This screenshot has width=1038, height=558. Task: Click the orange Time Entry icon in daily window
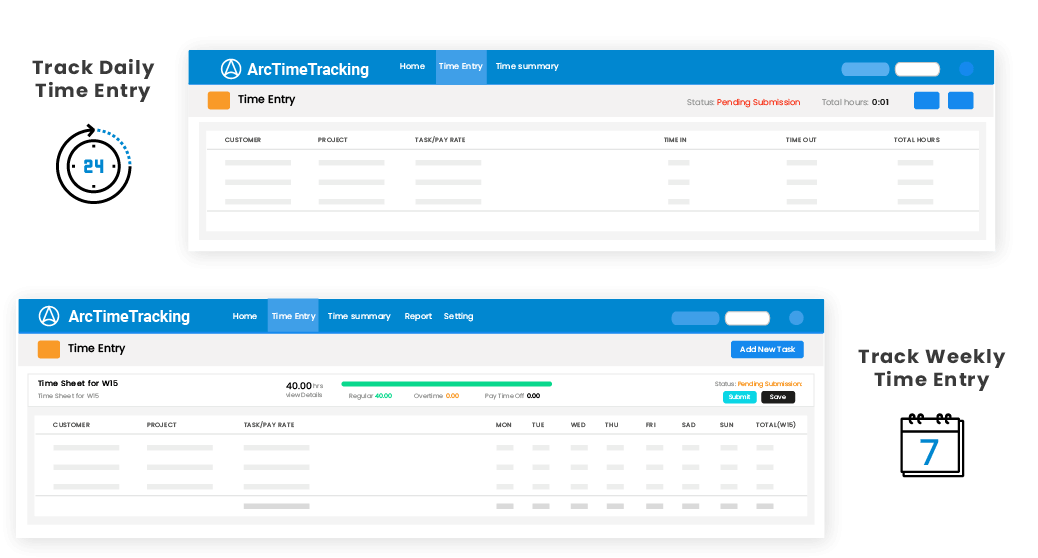coord(218,101)
